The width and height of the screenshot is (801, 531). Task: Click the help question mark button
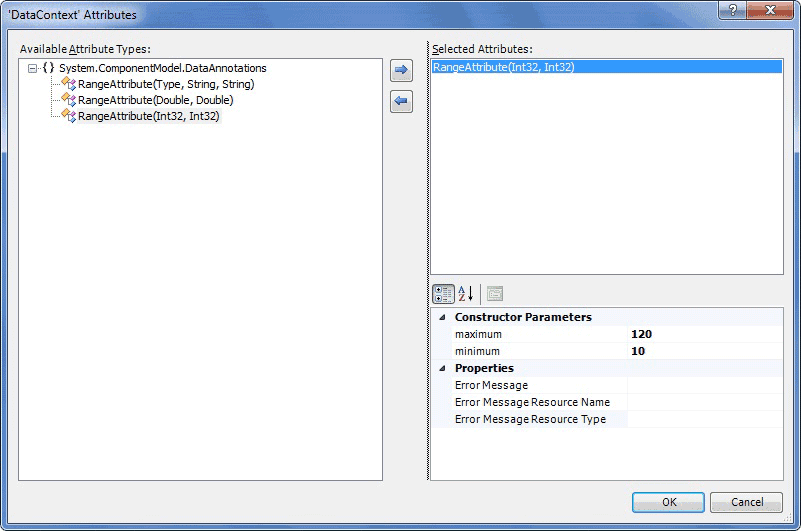[733, 10]
